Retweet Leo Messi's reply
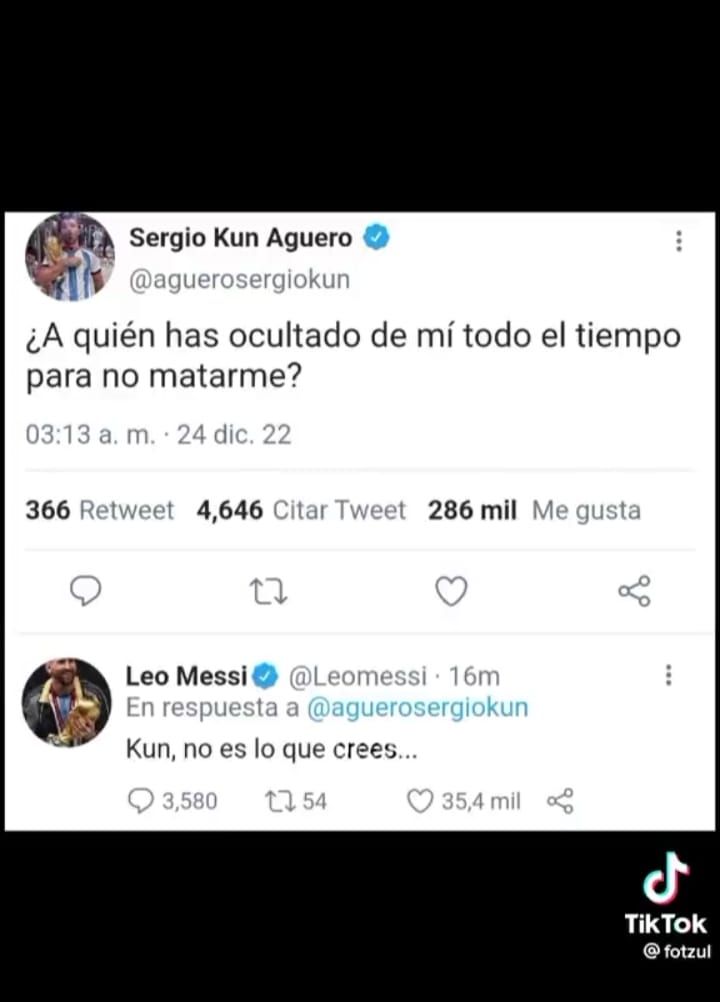 coord(275,801)
